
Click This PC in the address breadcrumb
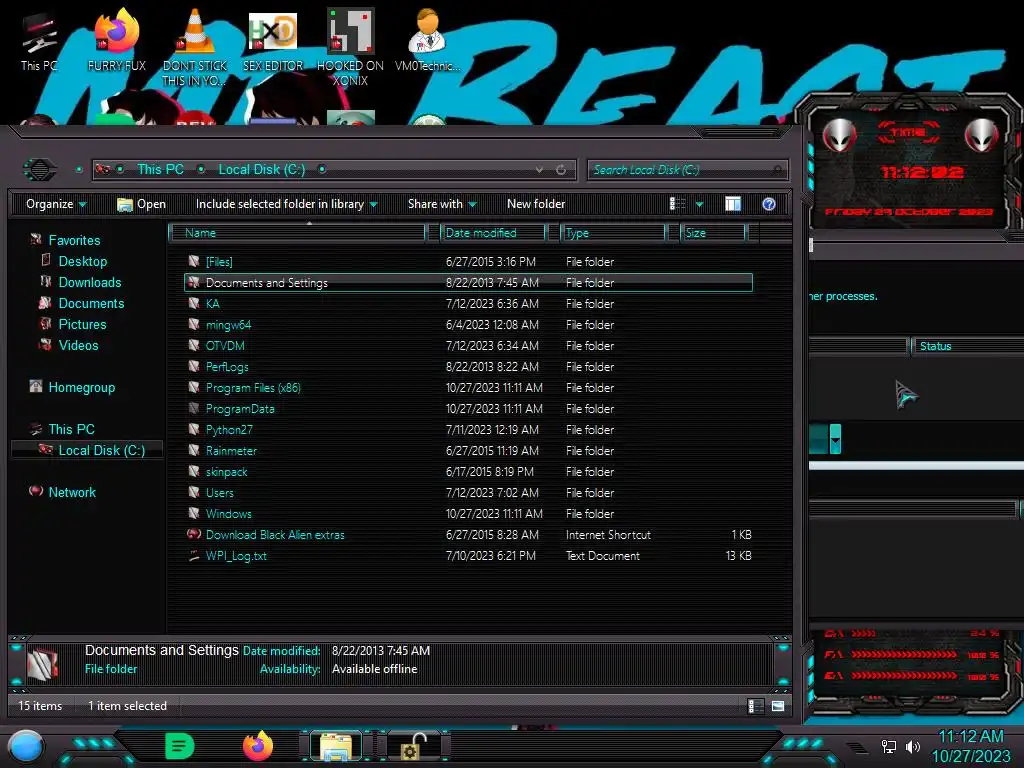click(160, 170)
